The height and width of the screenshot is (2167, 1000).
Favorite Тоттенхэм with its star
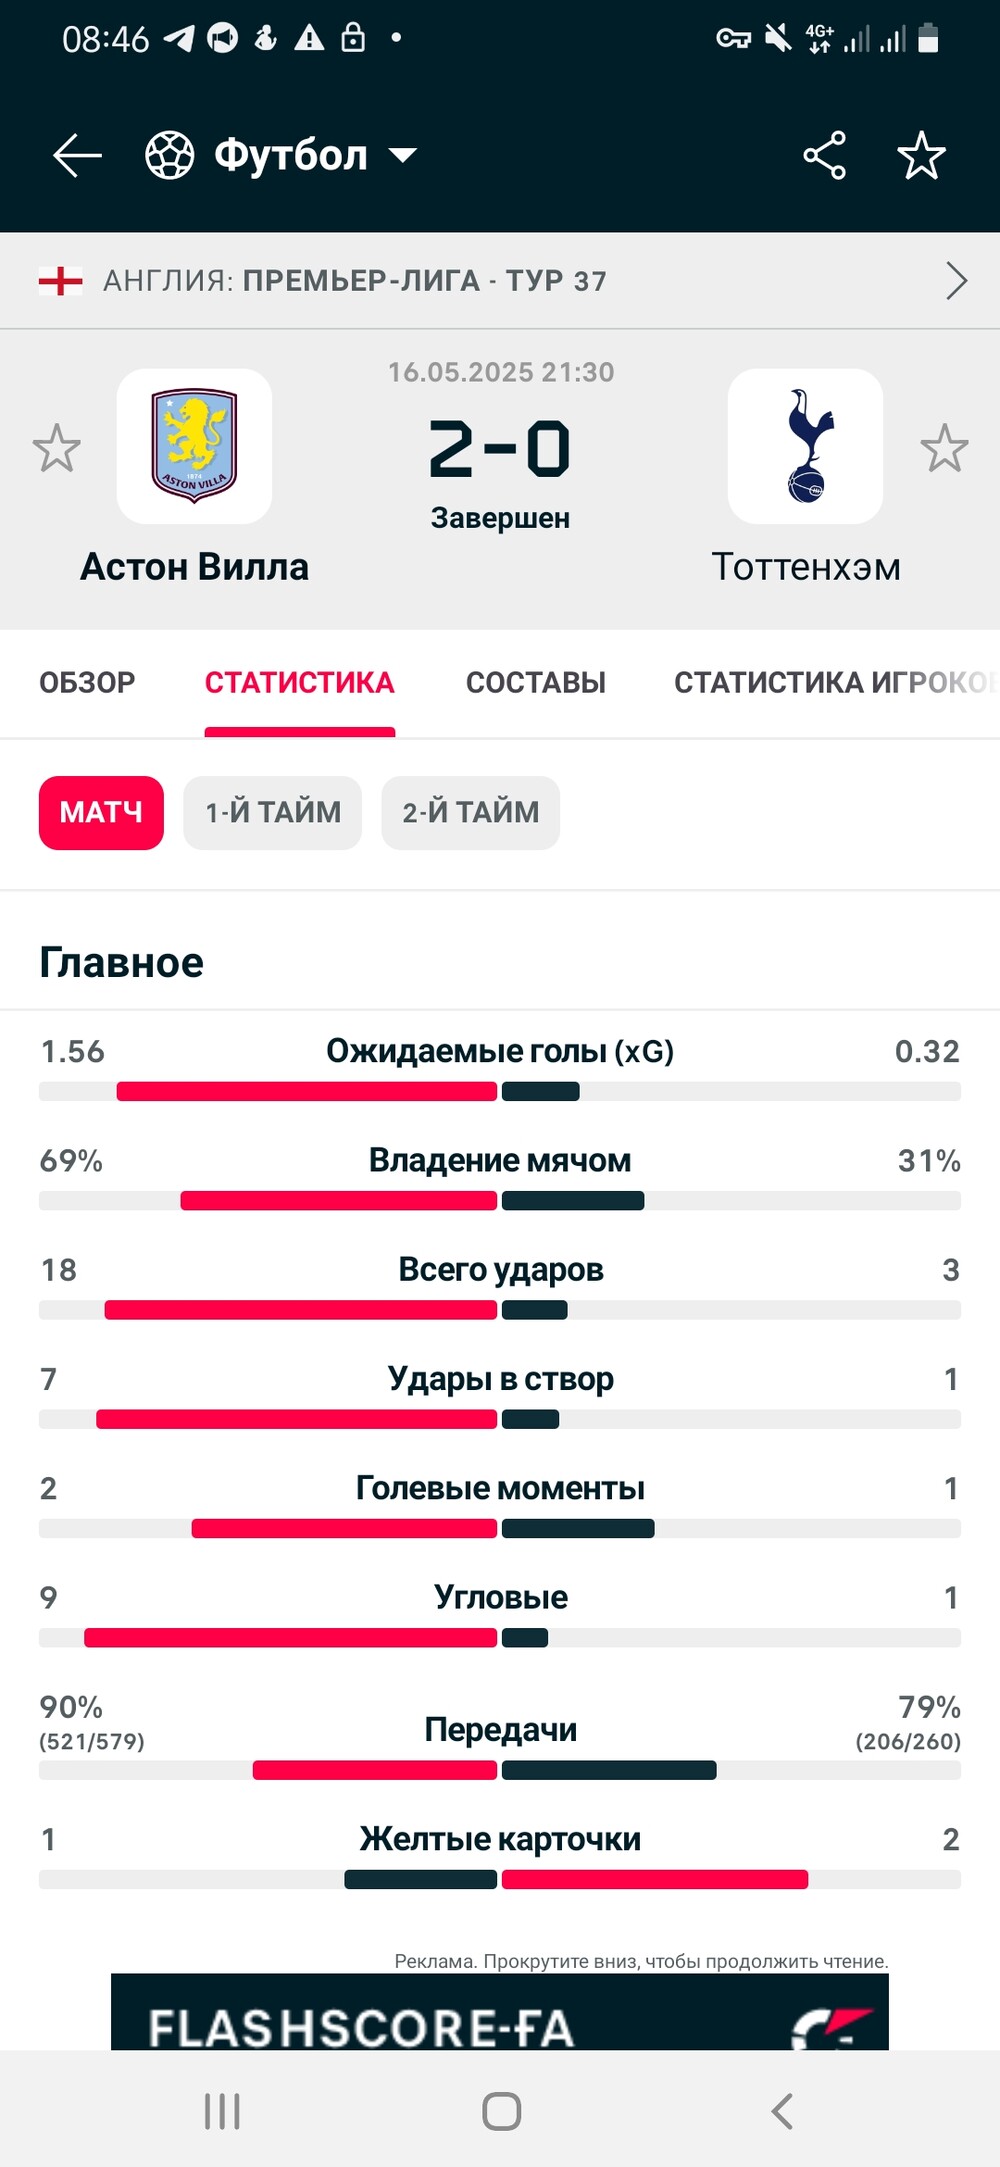pos(944,448)
